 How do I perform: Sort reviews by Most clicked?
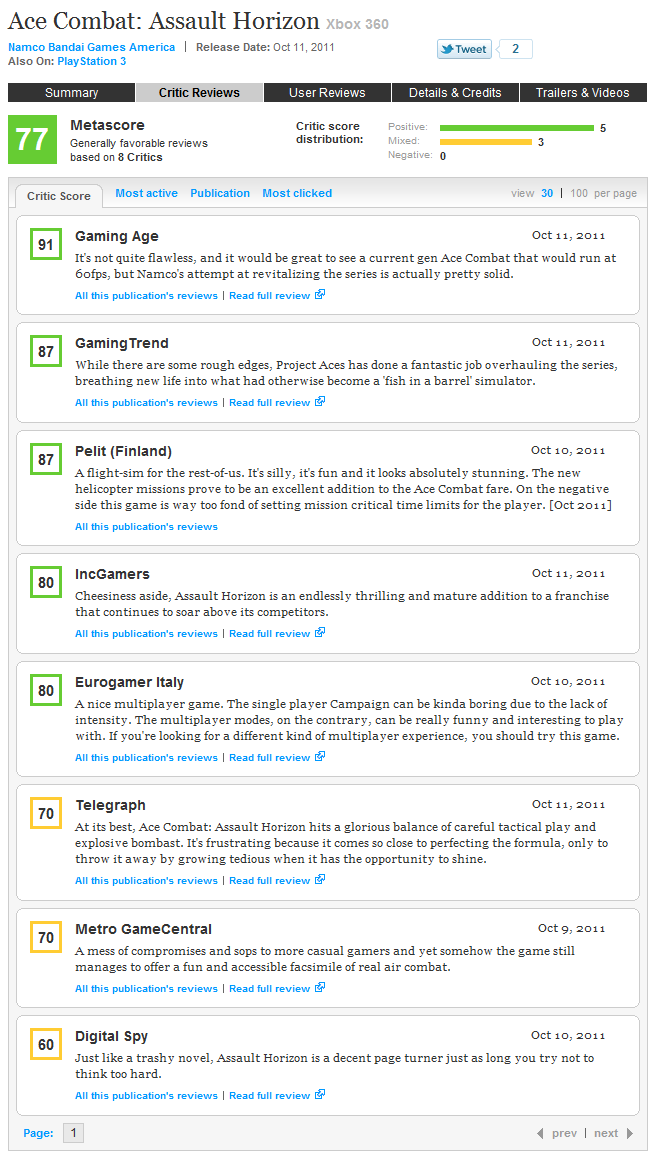tap(297, 193)
